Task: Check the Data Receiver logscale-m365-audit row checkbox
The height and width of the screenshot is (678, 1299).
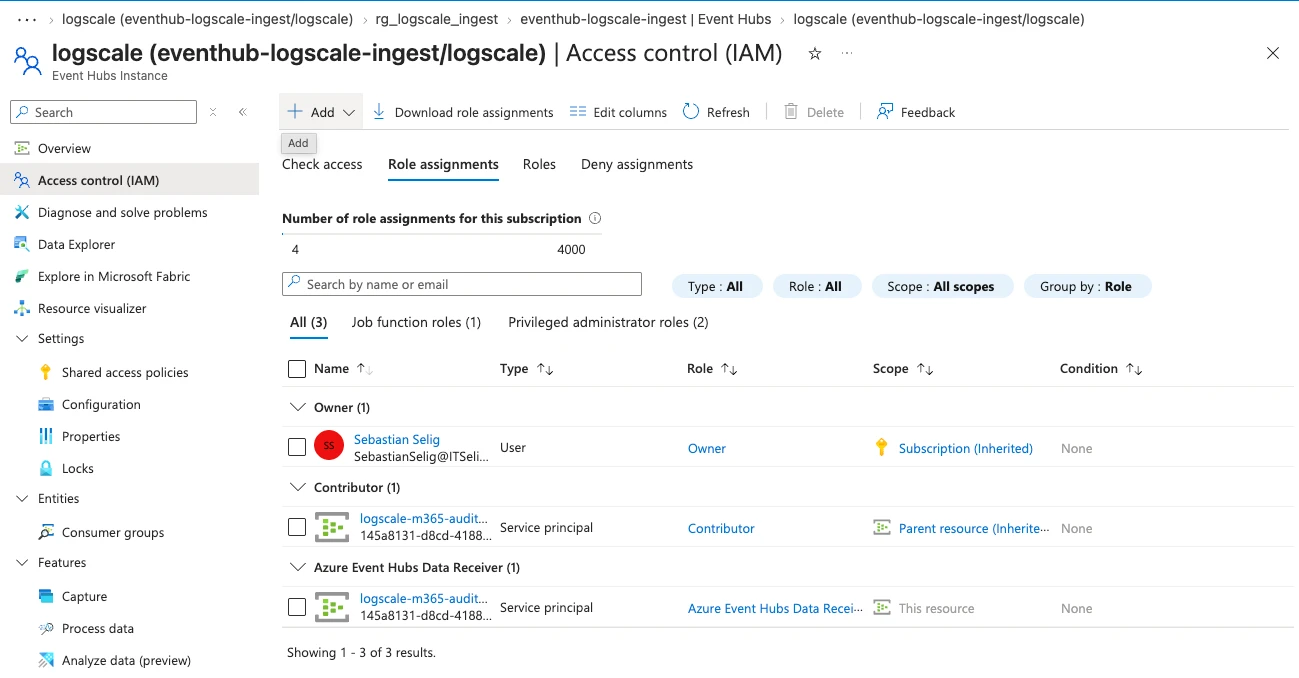Action: point(297,607)
